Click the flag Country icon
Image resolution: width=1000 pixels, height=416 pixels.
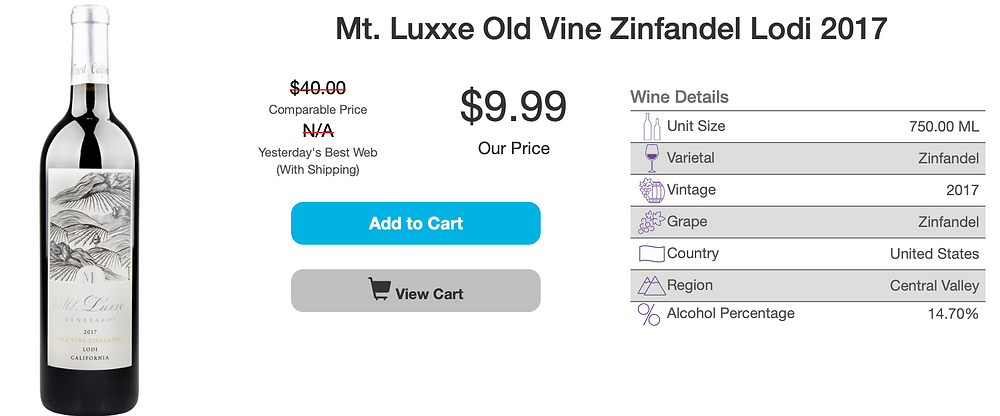(651, 254)
